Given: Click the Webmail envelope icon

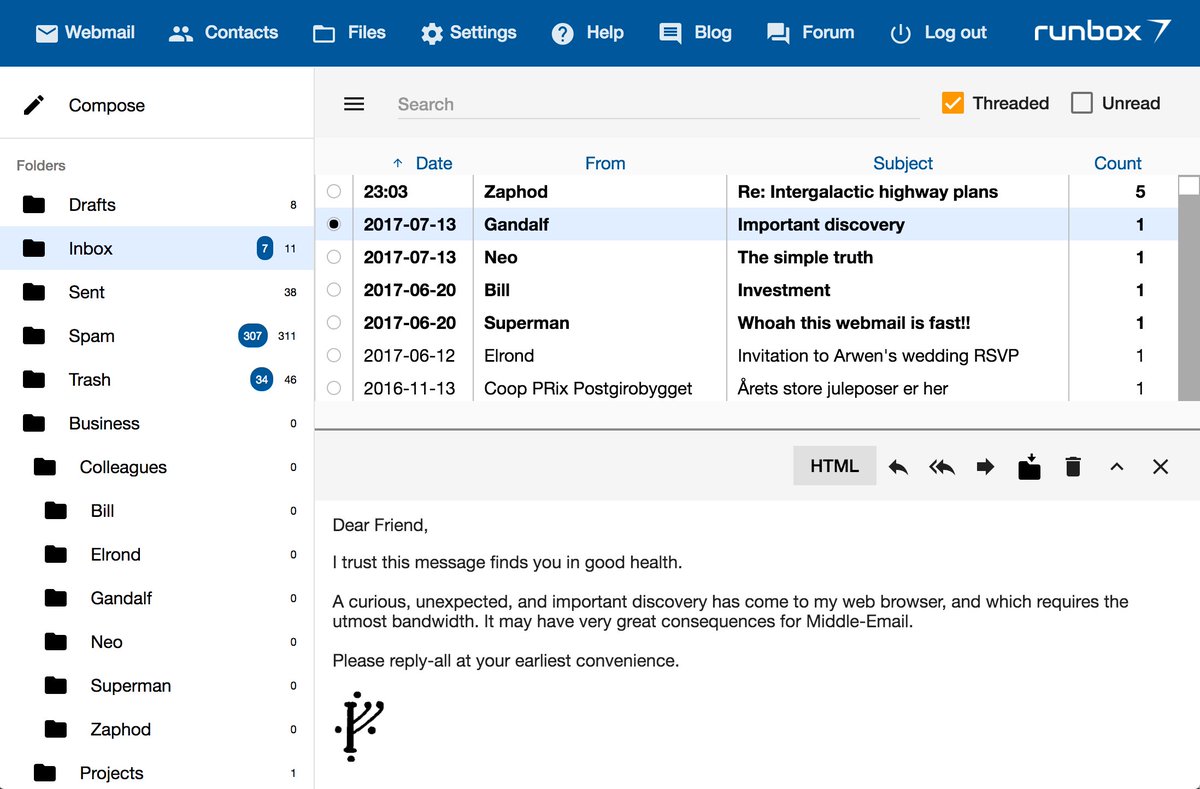Looking at the screenshot, I should coord(46,33).
